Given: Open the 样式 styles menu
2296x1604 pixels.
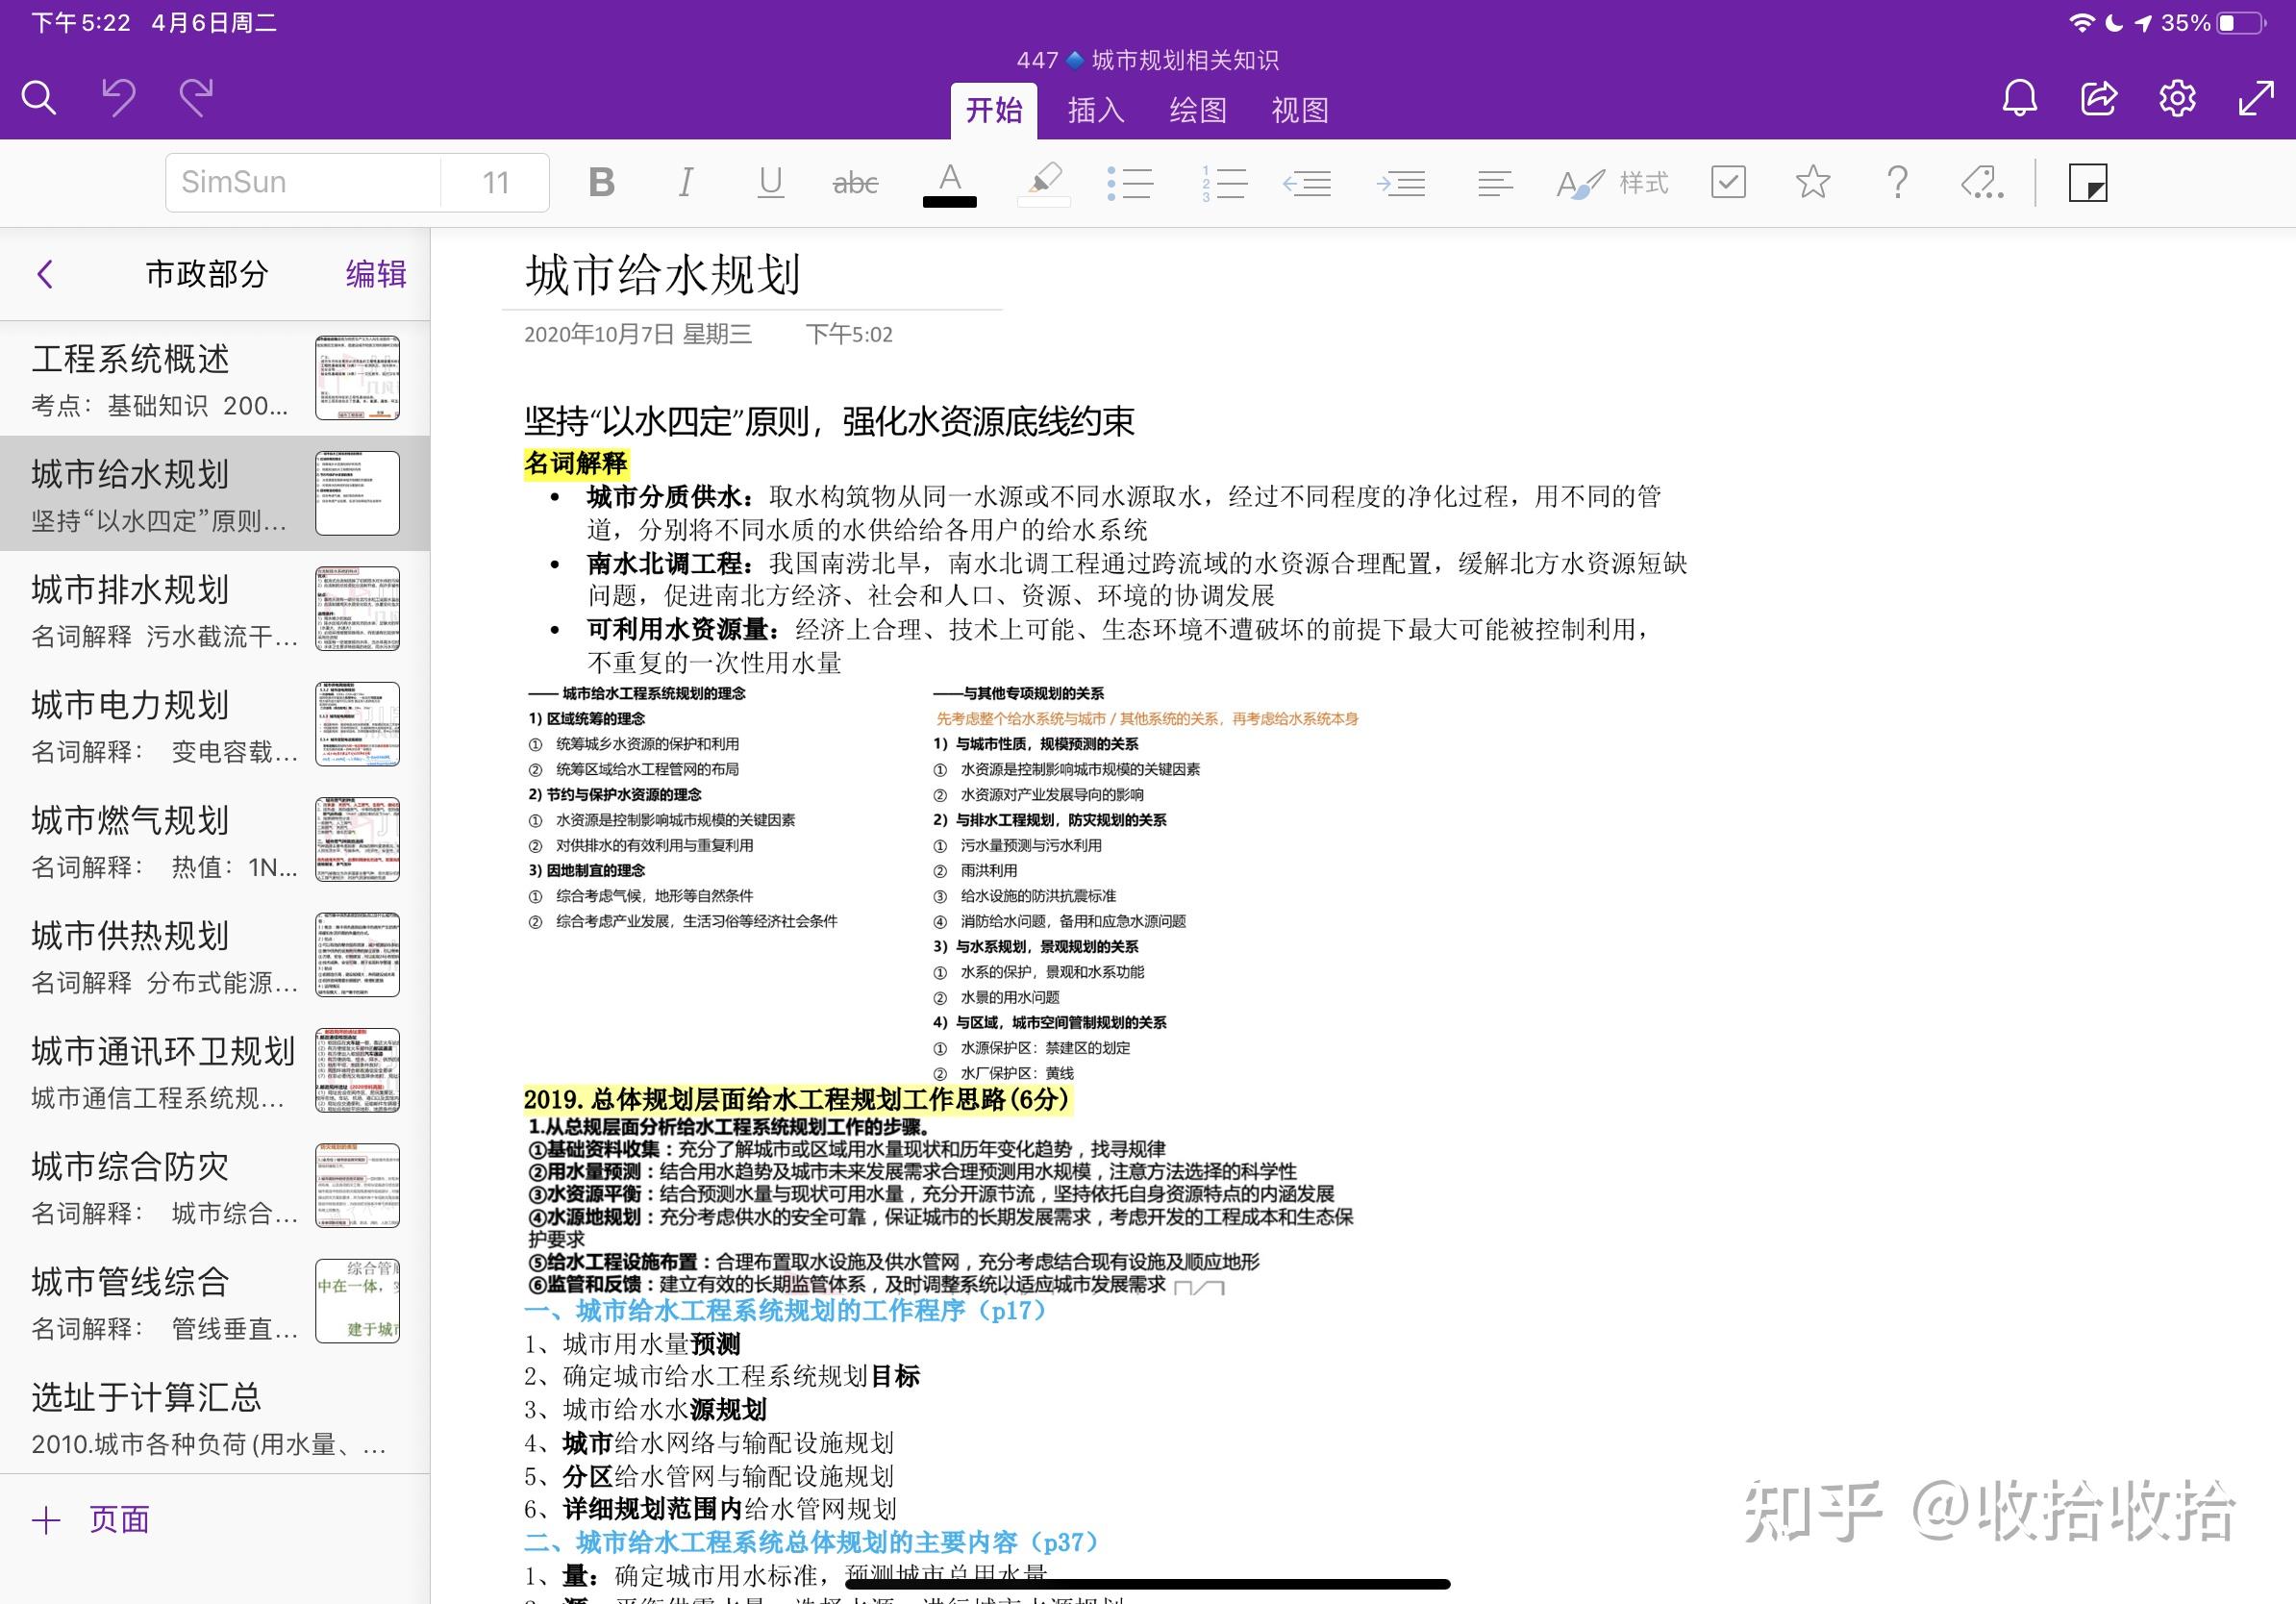Looking at the screenshot, I should [1612, 183].
